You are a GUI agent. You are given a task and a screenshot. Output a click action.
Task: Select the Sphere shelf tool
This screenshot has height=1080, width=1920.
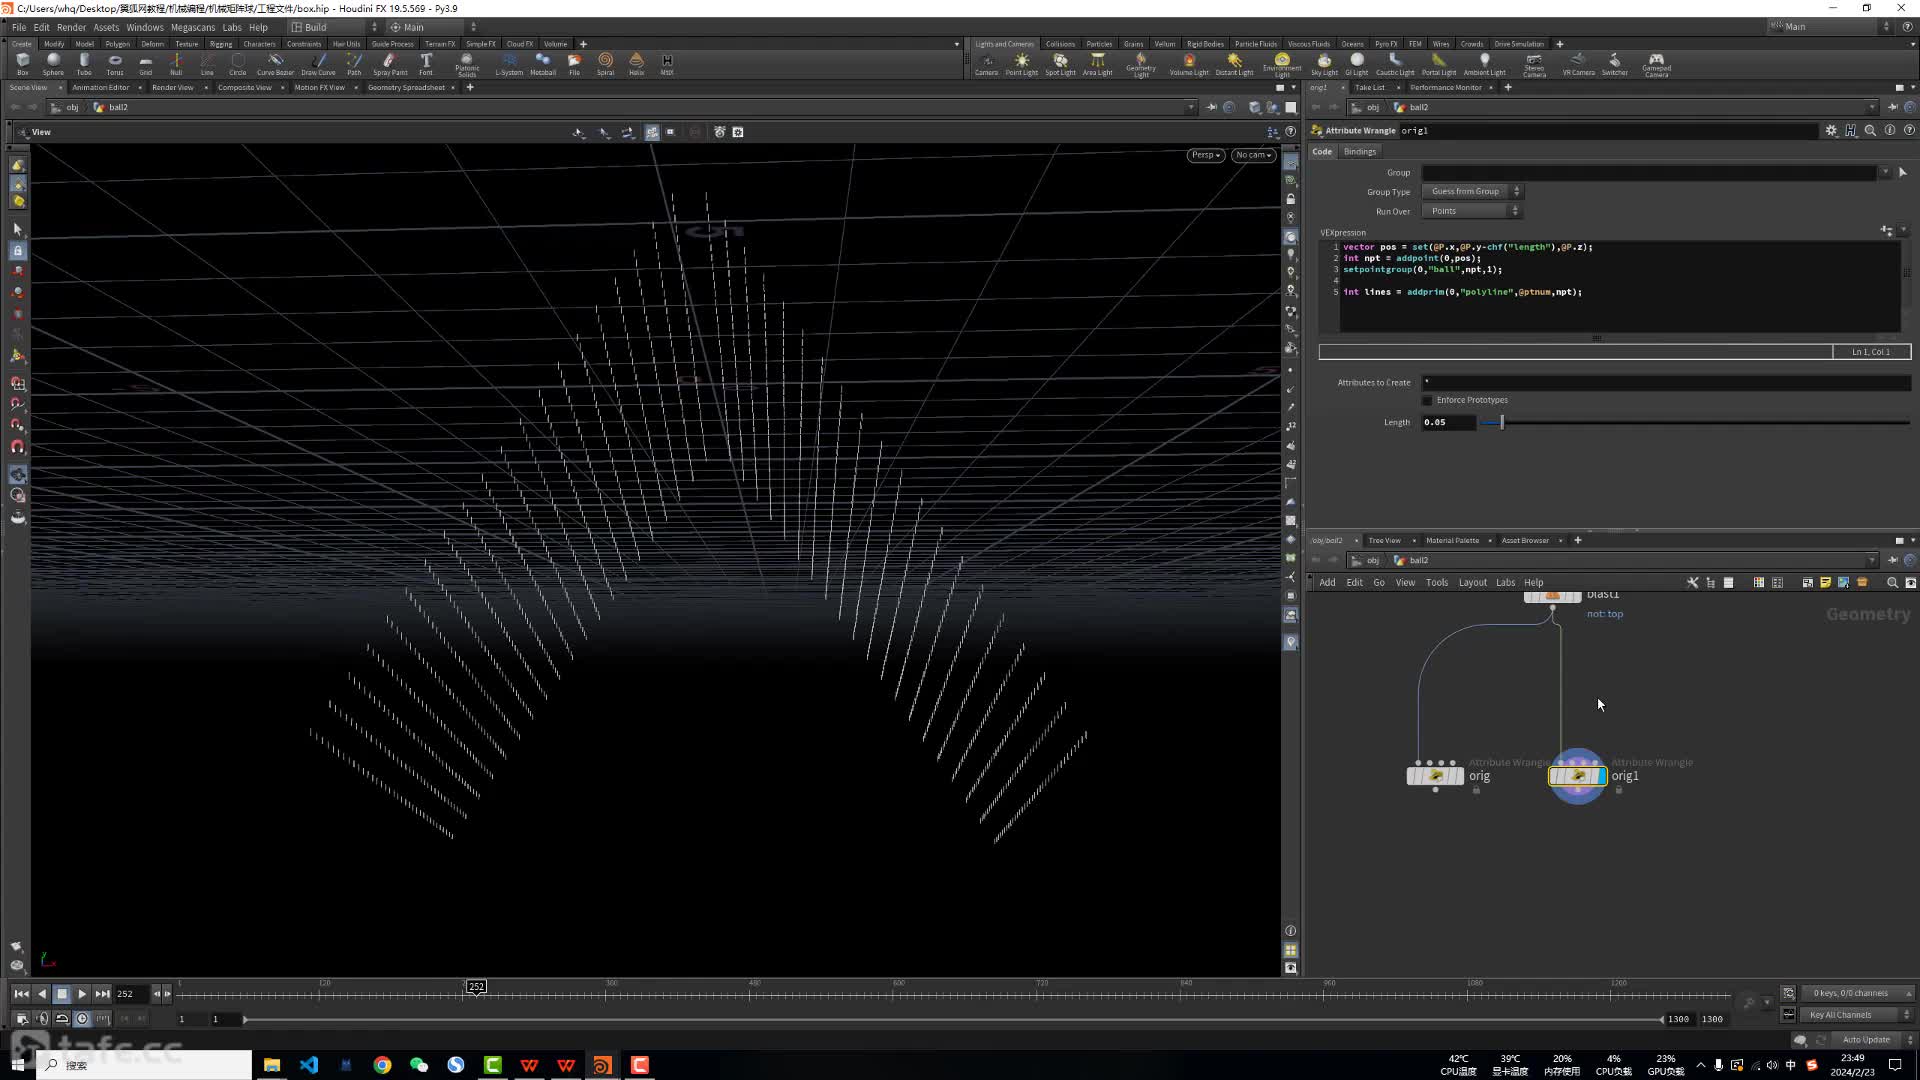click(53, 64)
